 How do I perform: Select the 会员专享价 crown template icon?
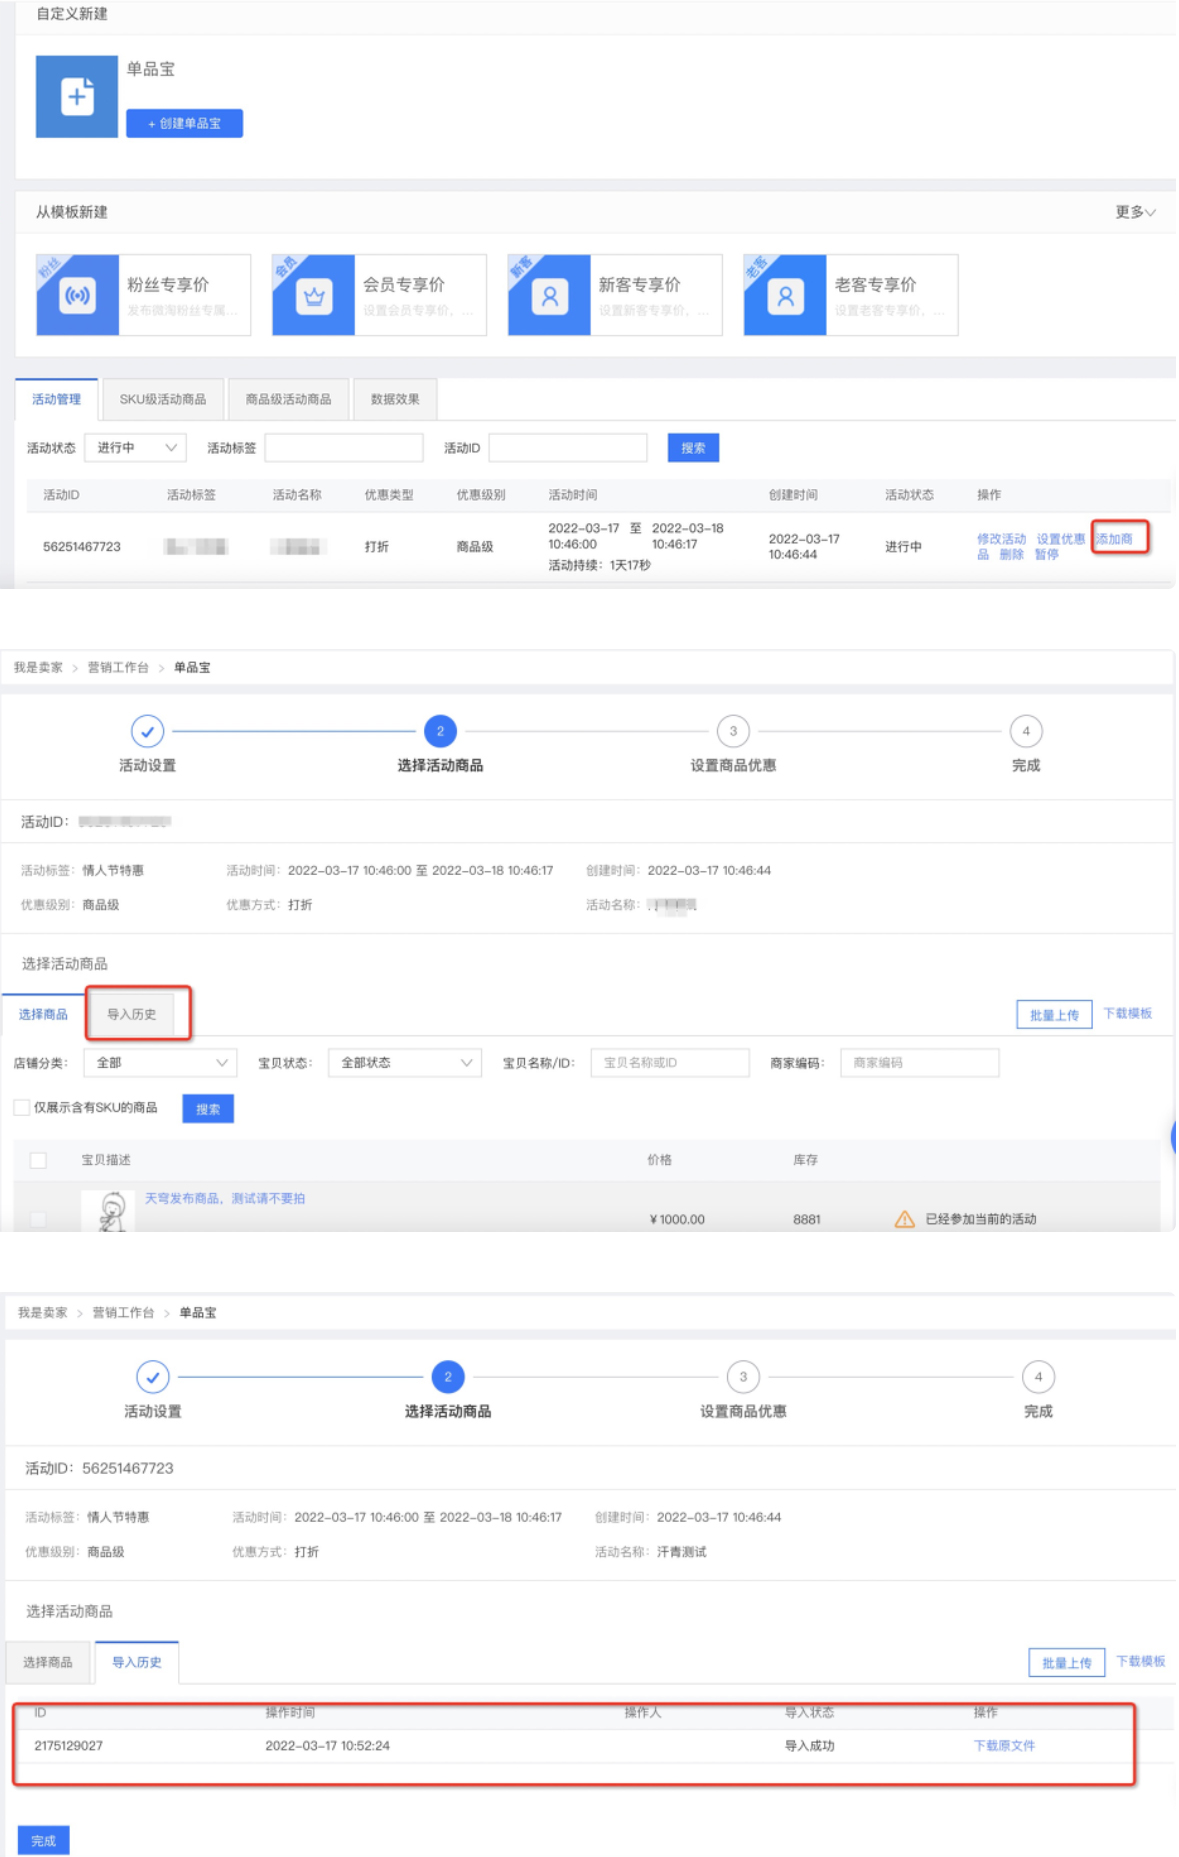pos(314,296)
